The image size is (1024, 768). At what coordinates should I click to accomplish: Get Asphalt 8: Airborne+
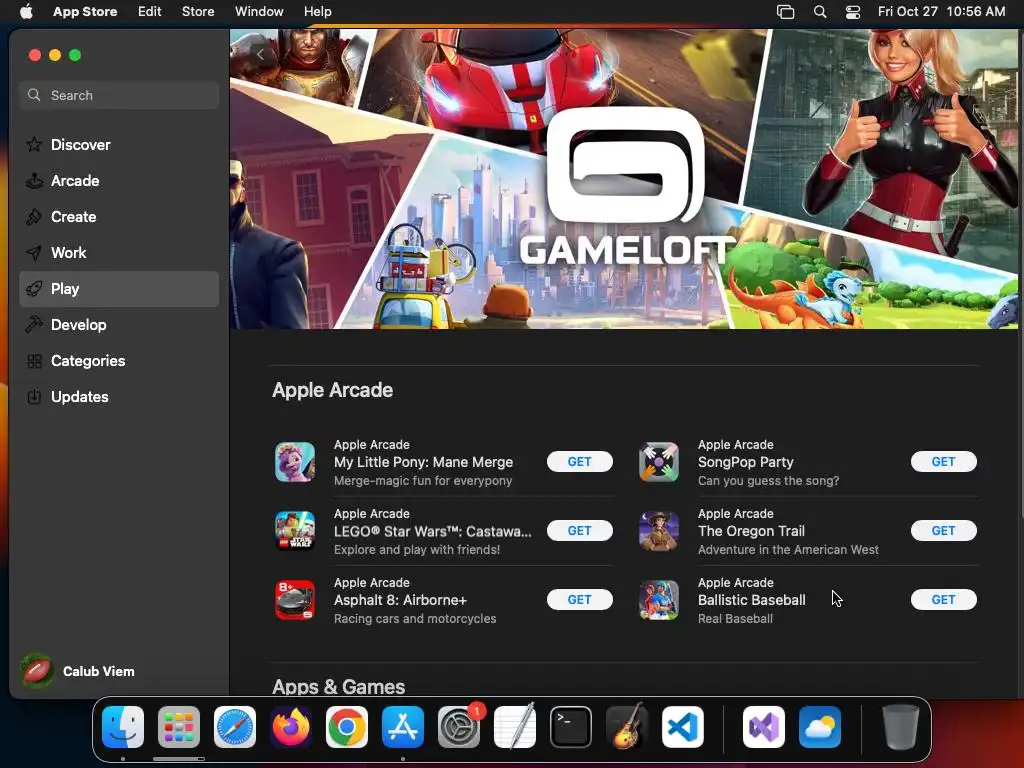point(579,600)
